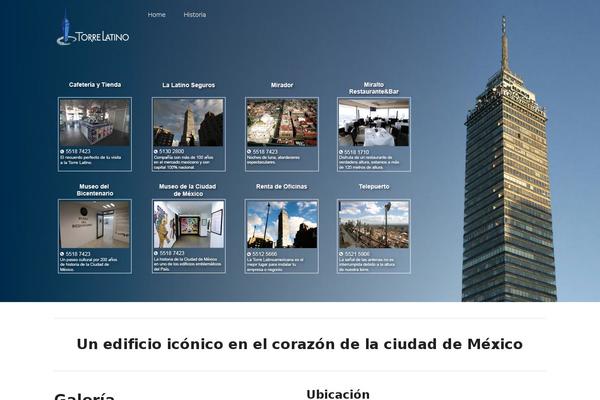The image size is (600, 400).
Task: Click the Cafetería y Tienda heading
Action: point(95,85)
